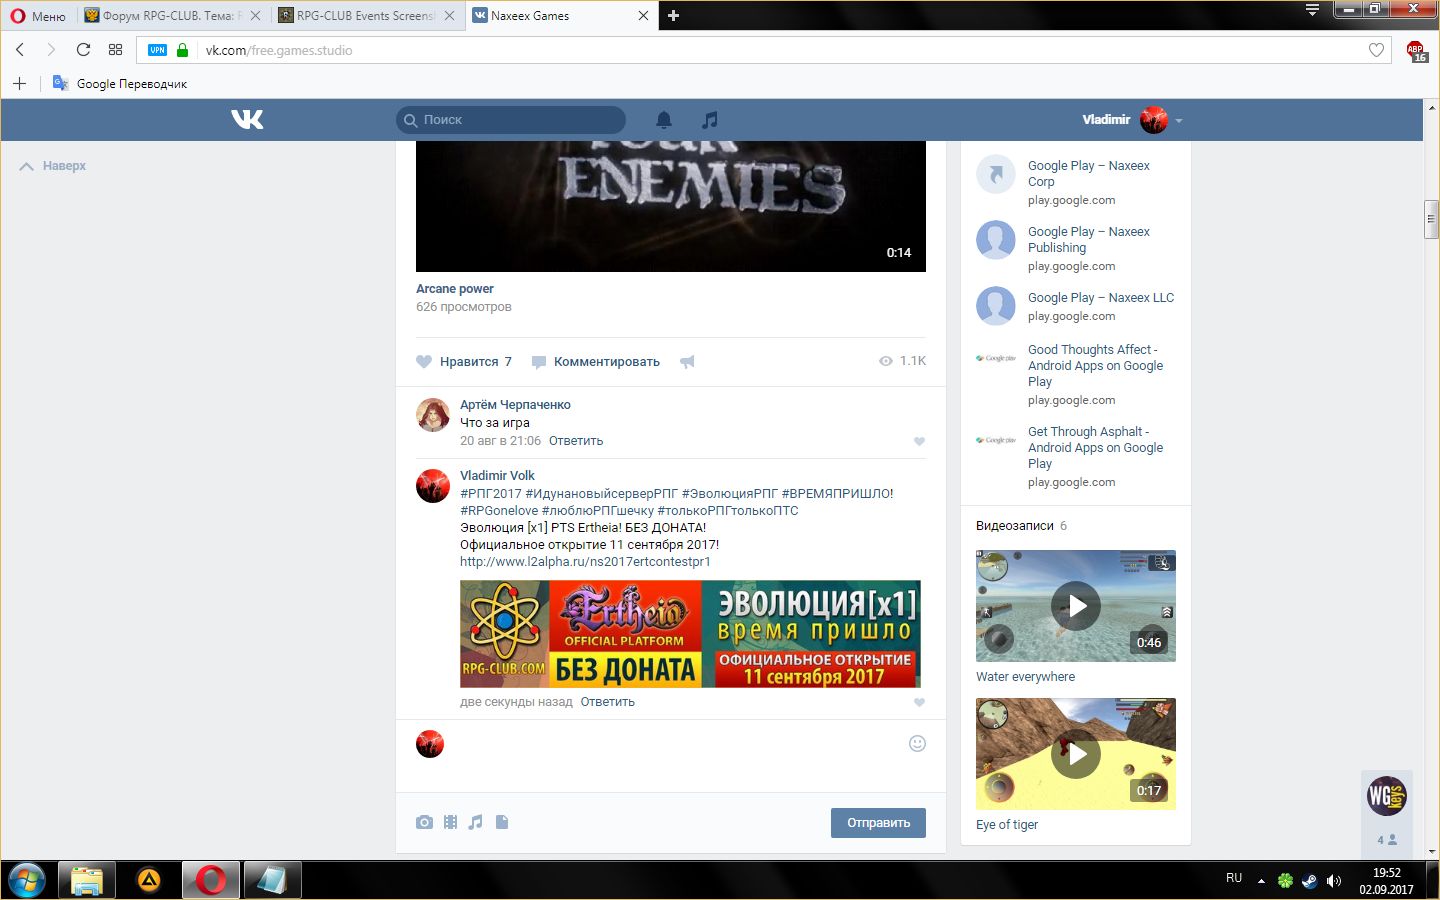The height and width of the screenshot is (900, 1440).
Task: Click the address bar URL vk.com/free.games.studio
Action: point(279,50)
